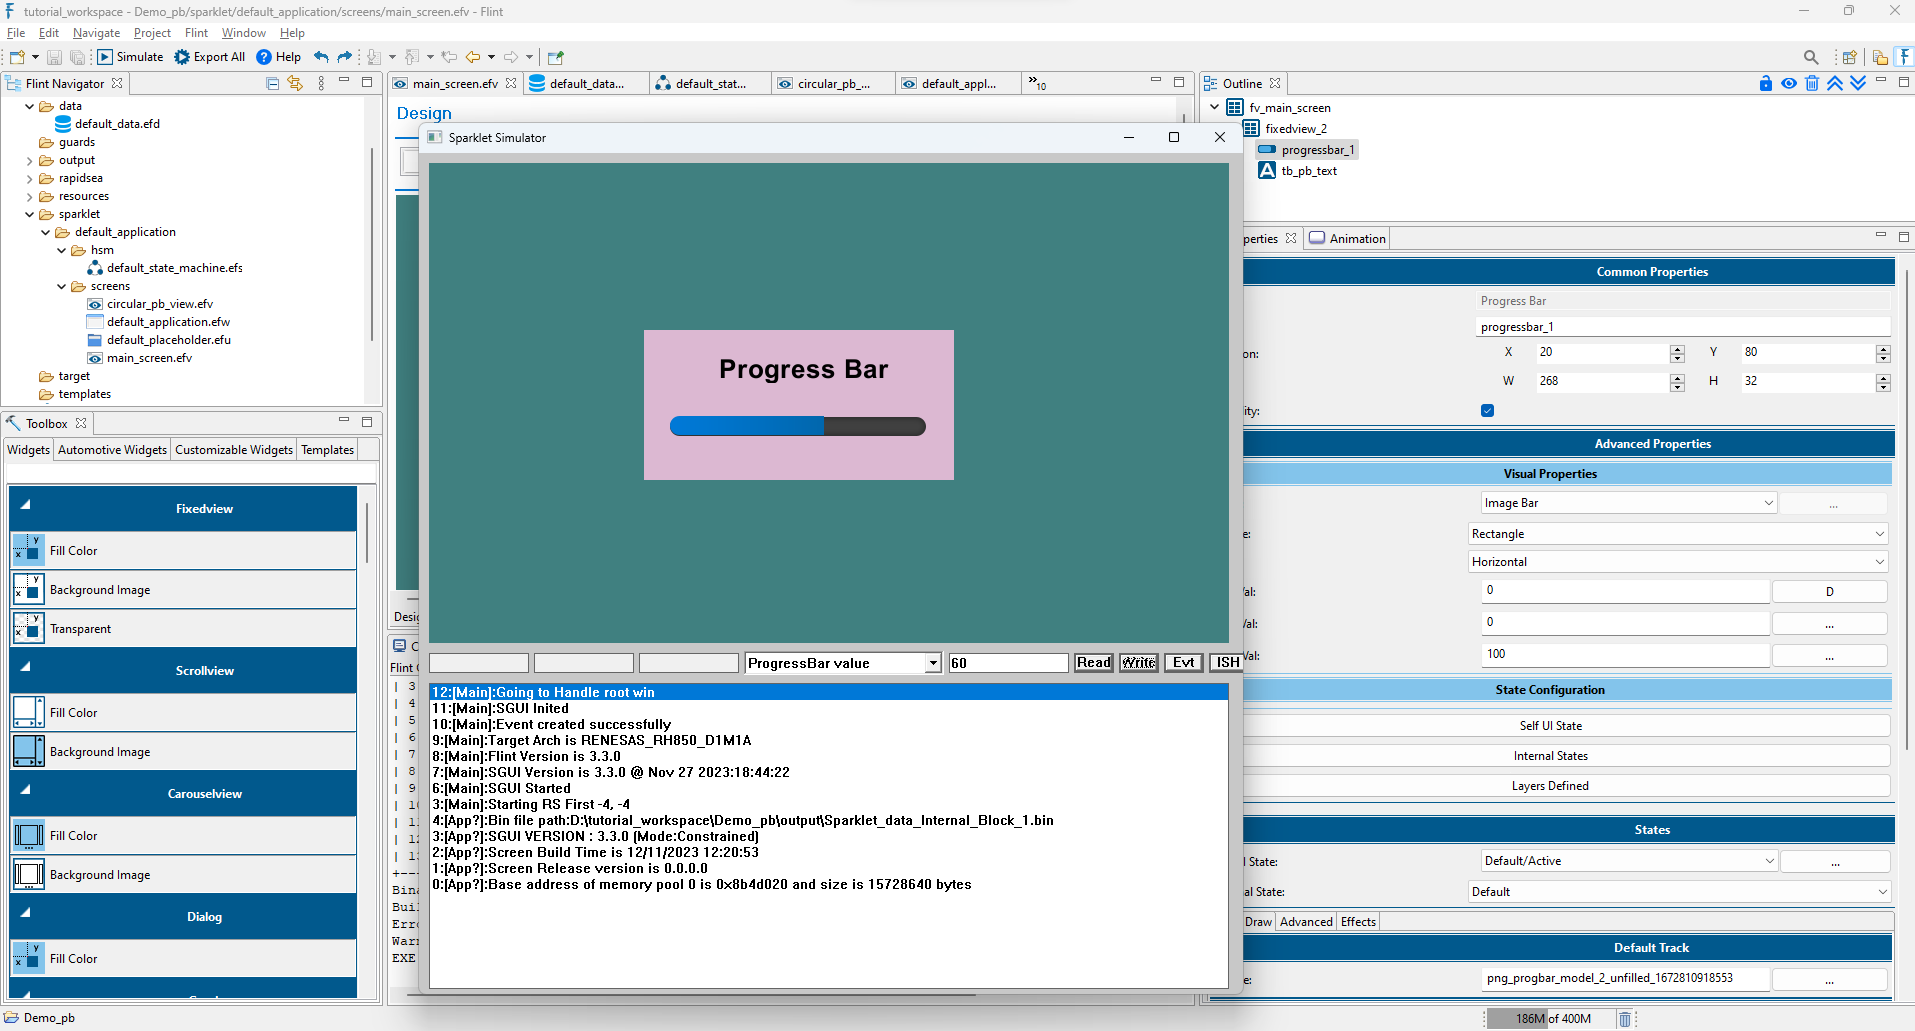Delete selected widget via Outline trash icon
The height and width of the screenshot is (1031, 1915).
point(1812,83)
